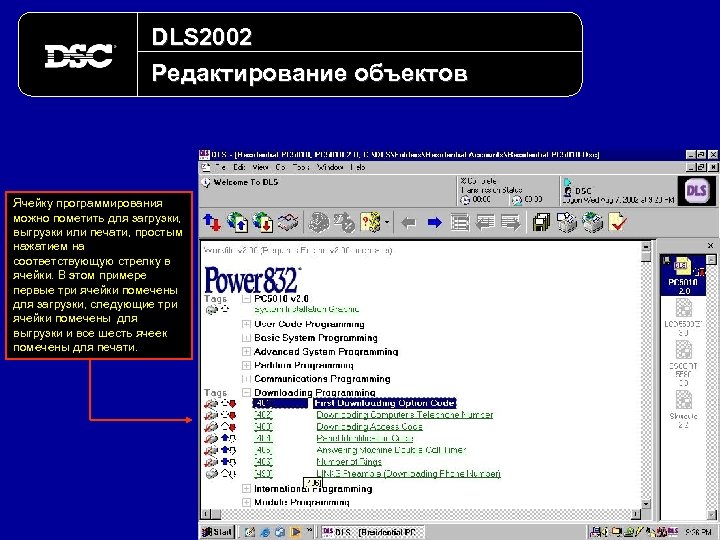Toggle download arrow on Downloading Access Code row
Viewport: 720px width, 540px height.
[232, 427]
